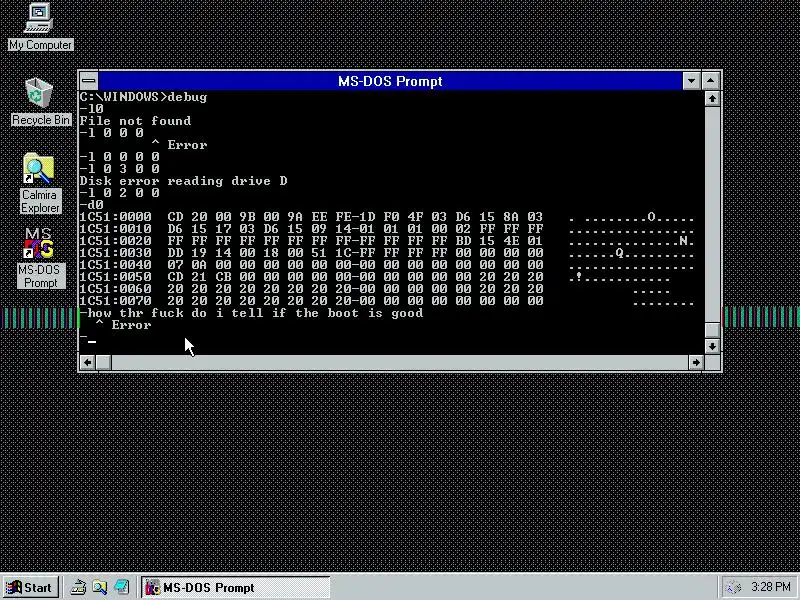
Task: Click the horizontal scrollbar left arrow
Action: (88, 362)
